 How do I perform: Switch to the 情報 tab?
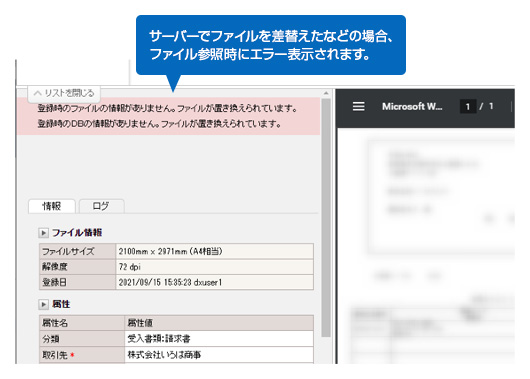[x=52, y=206]
